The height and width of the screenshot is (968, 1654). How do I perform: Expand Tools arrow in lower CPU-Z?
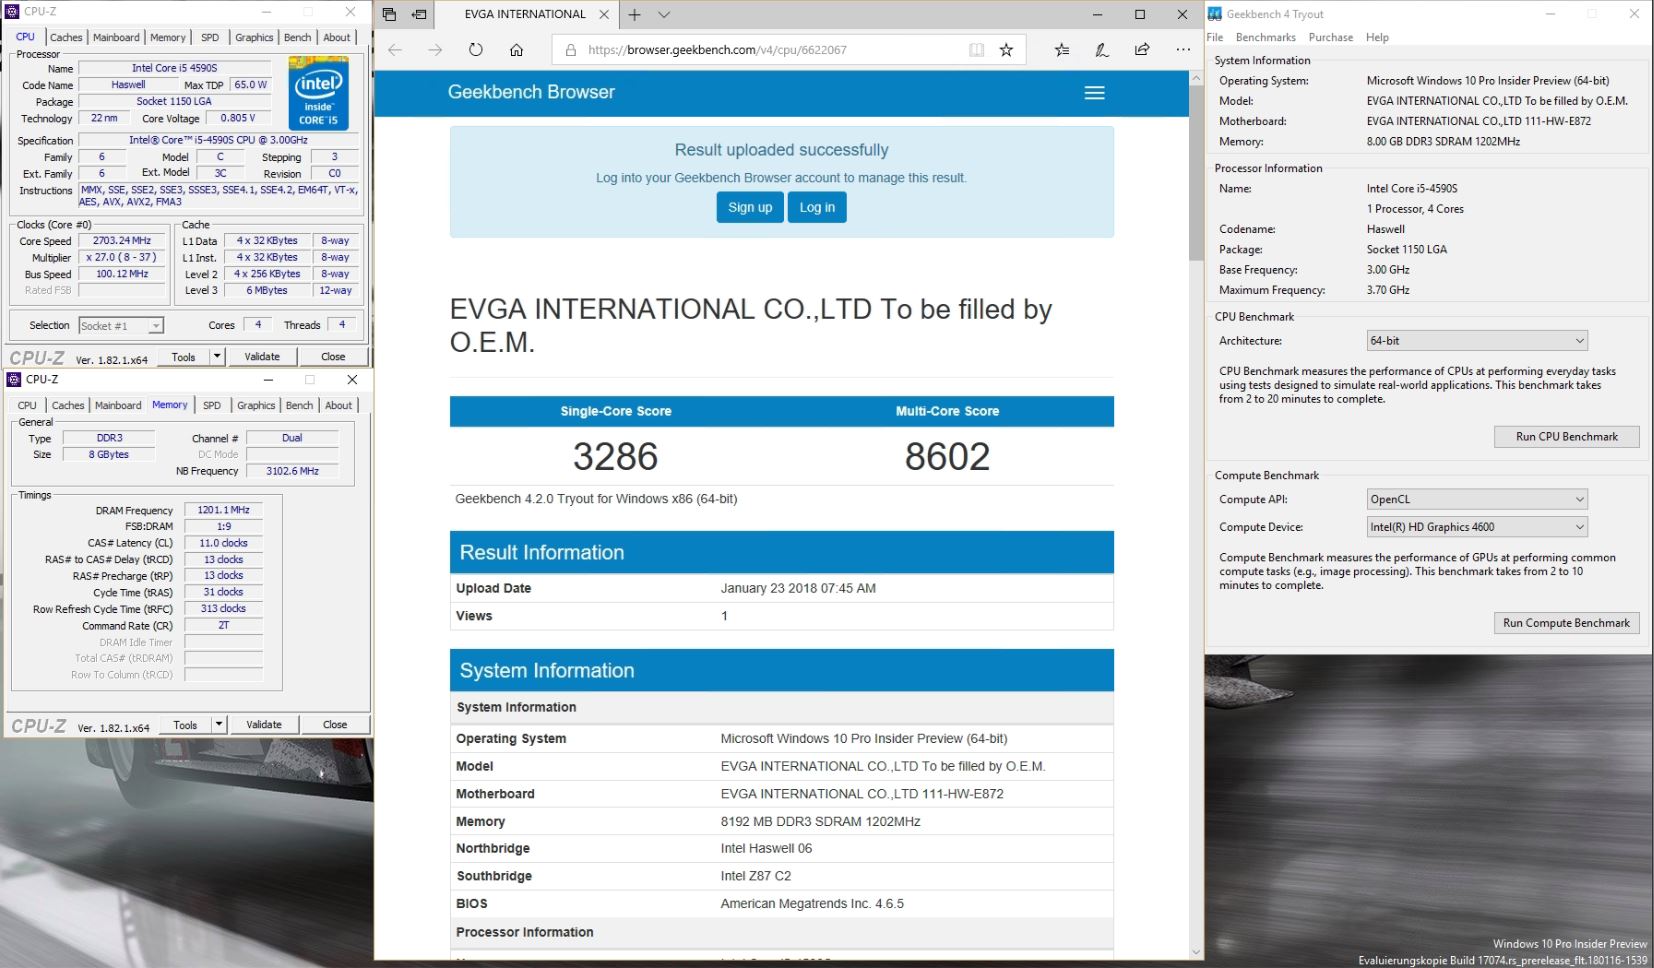[x=219, y=725]
